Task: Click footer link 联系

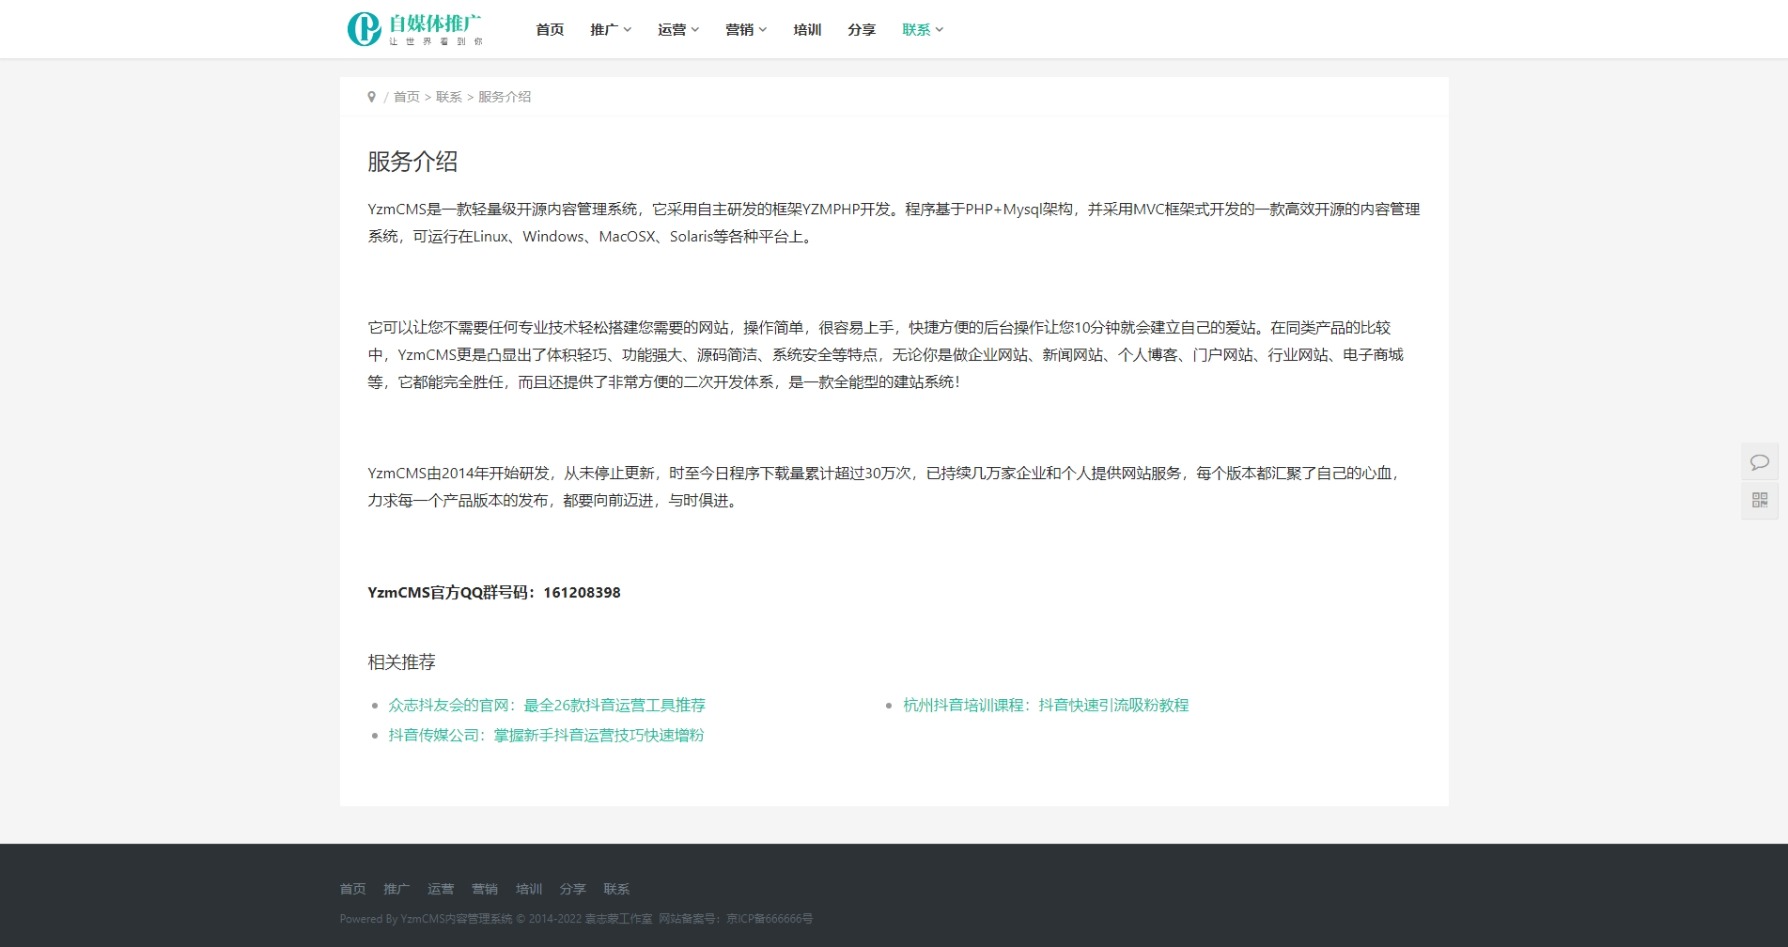Action: (x=616, y=889)
